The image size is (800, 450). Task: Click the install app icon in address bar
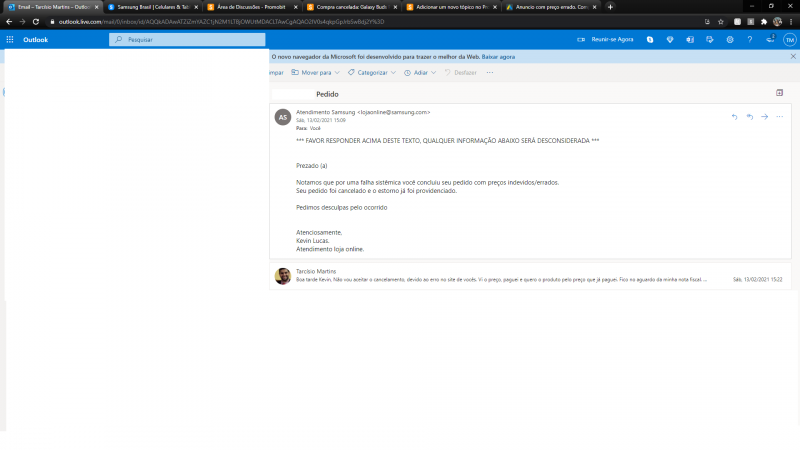point(707,22)
